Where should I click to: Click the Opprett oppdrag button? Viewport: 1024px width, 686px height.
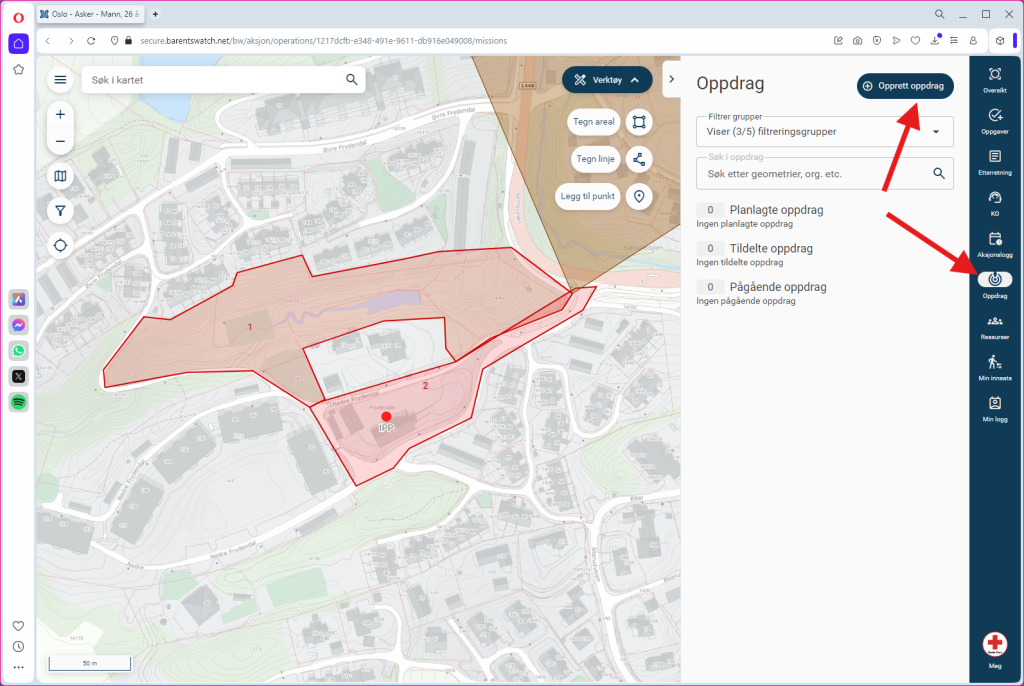pos(905,86)
